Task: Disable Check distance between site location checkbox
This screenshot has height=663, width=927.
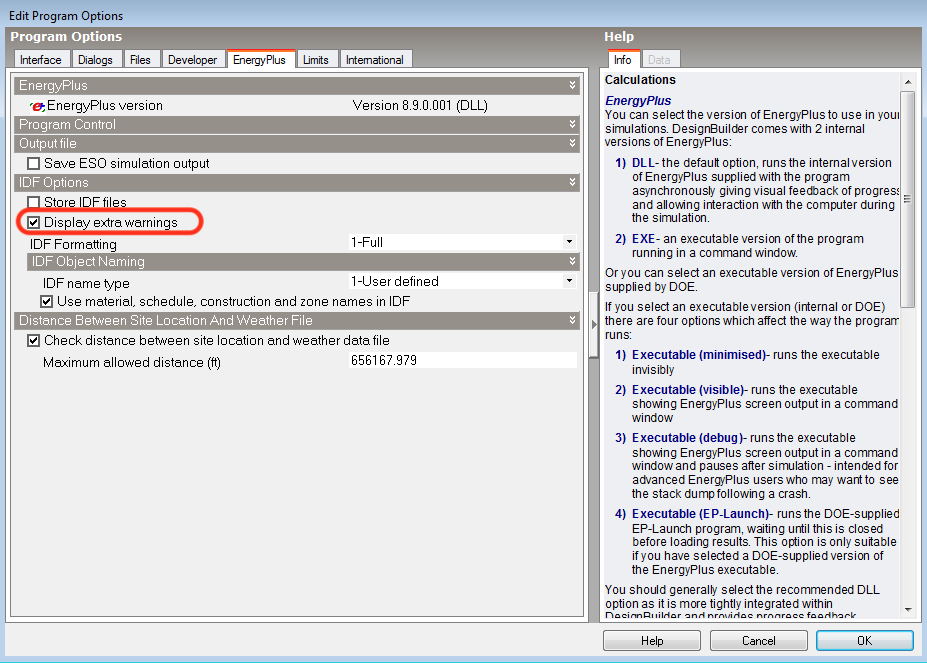Action: 34,341
